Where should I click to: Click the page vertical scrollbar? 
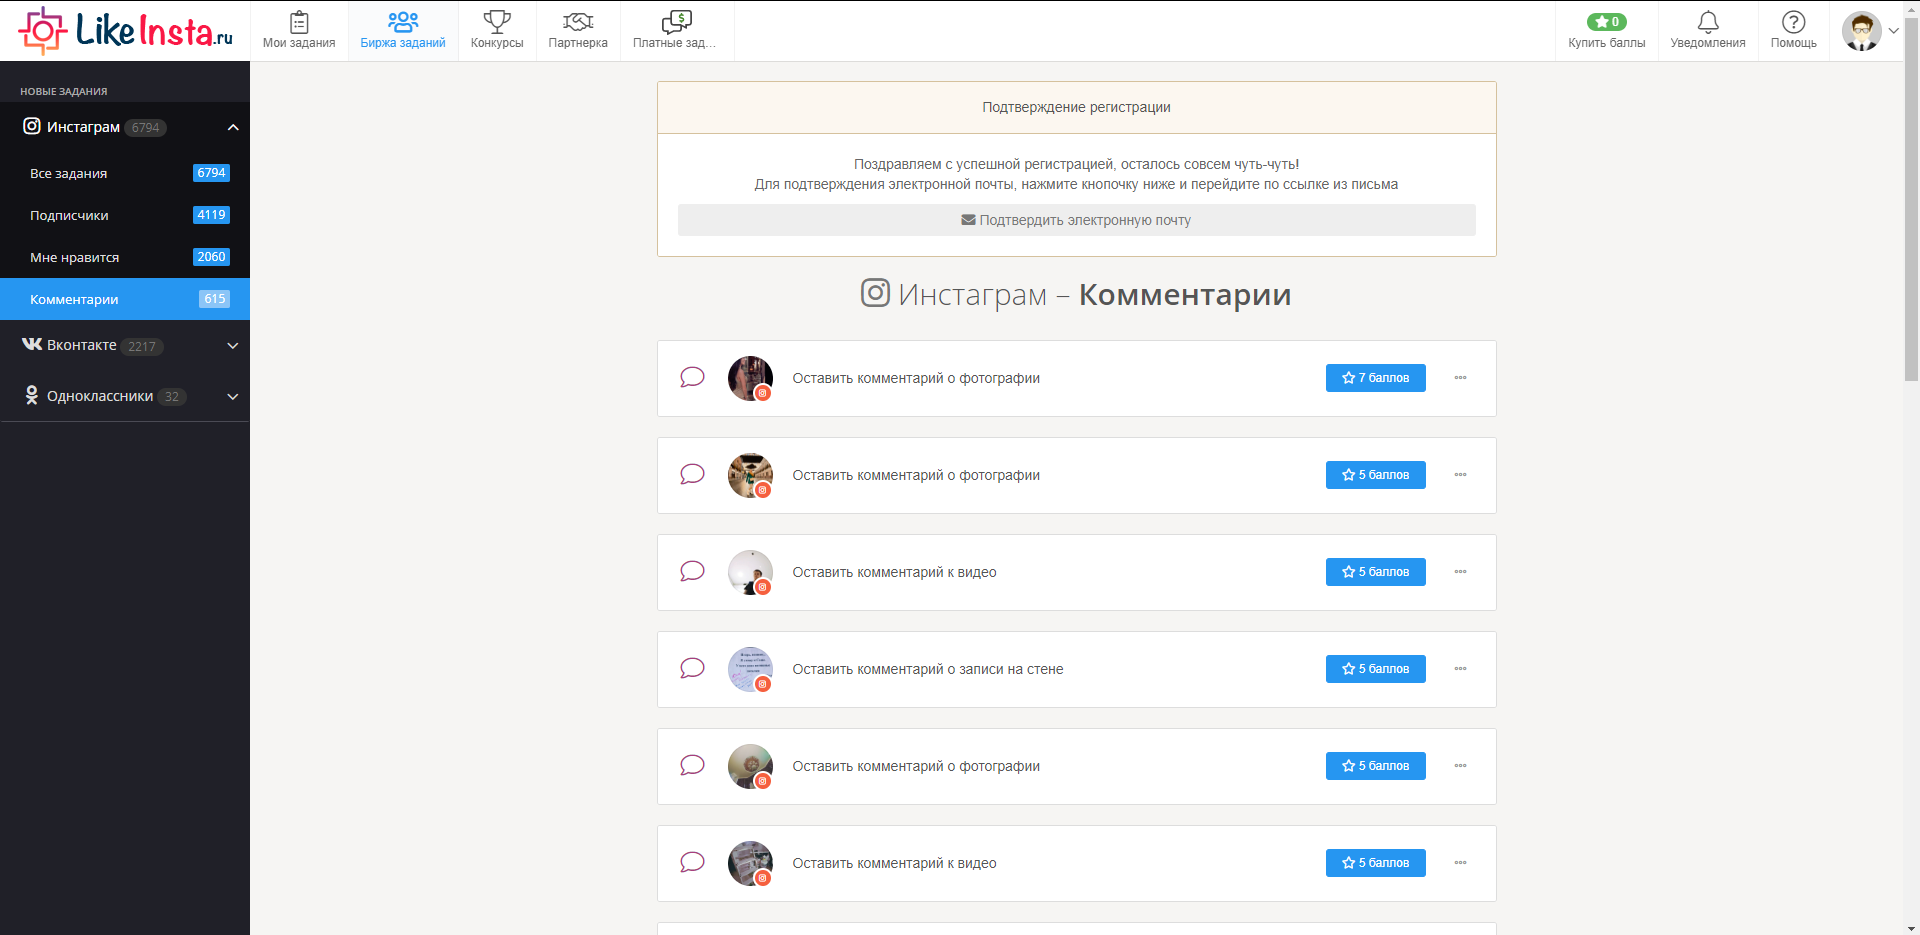1911,200
